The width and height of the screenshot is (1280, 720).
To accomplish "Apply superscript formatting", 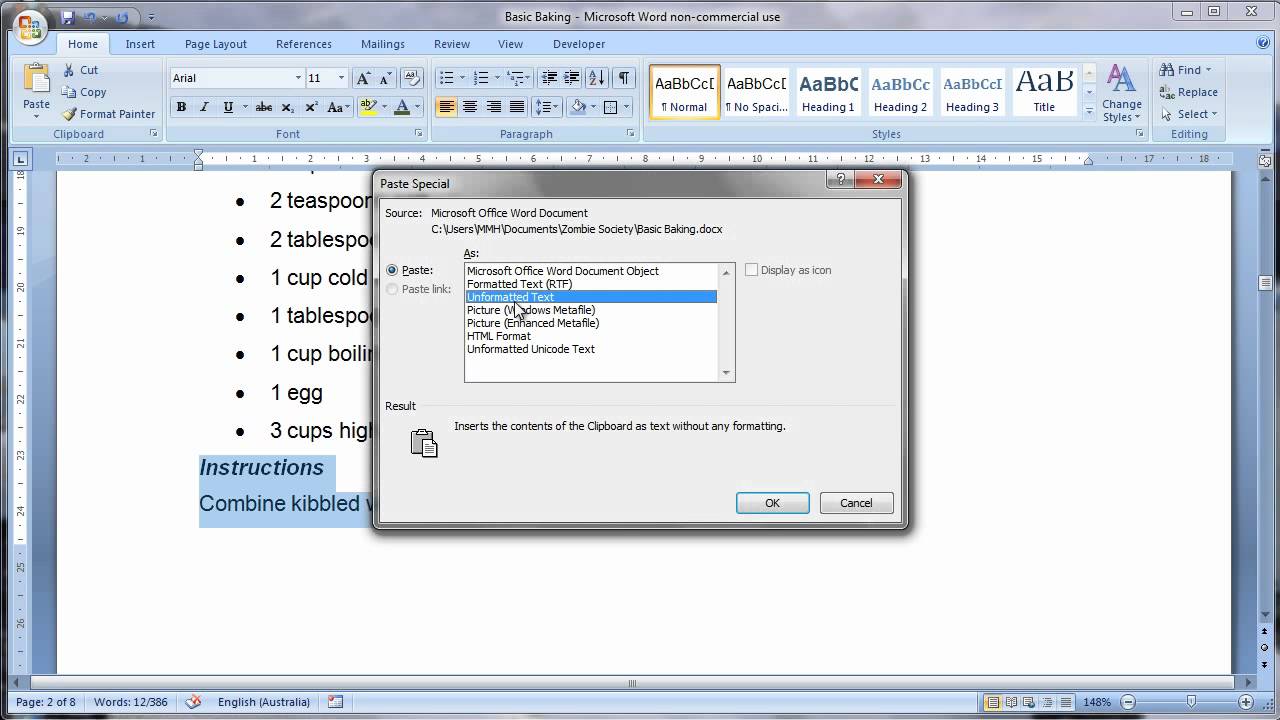I will [x=311, y=107].
